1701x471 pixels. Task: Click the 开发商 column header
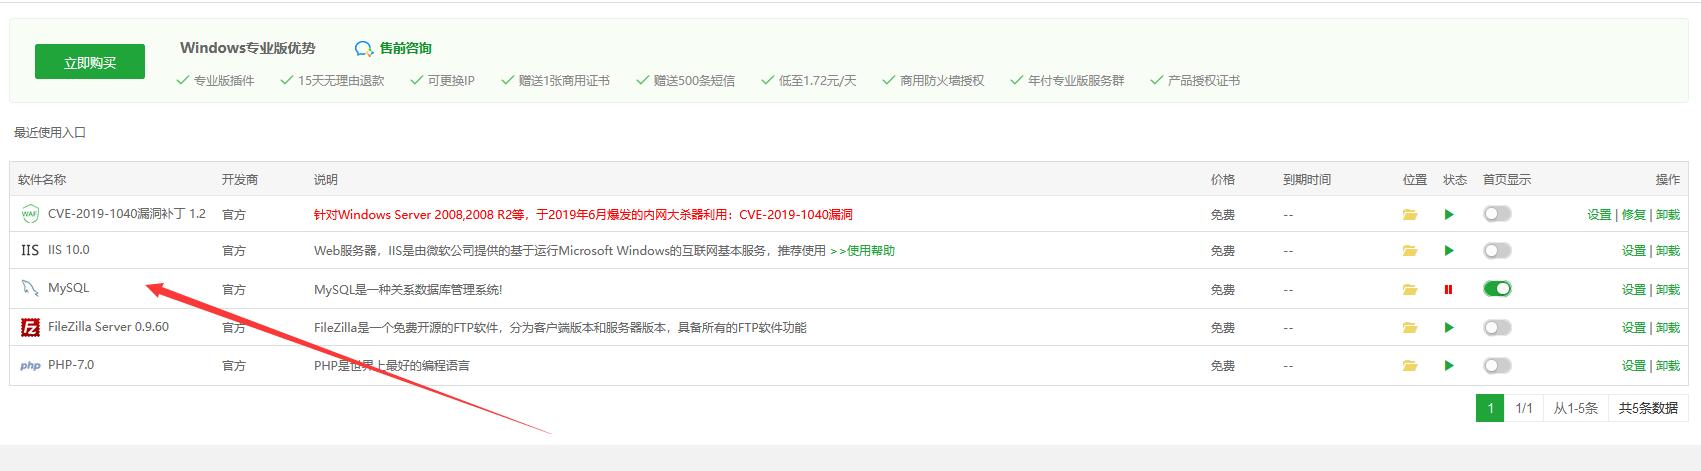click(x=240, y=180)
